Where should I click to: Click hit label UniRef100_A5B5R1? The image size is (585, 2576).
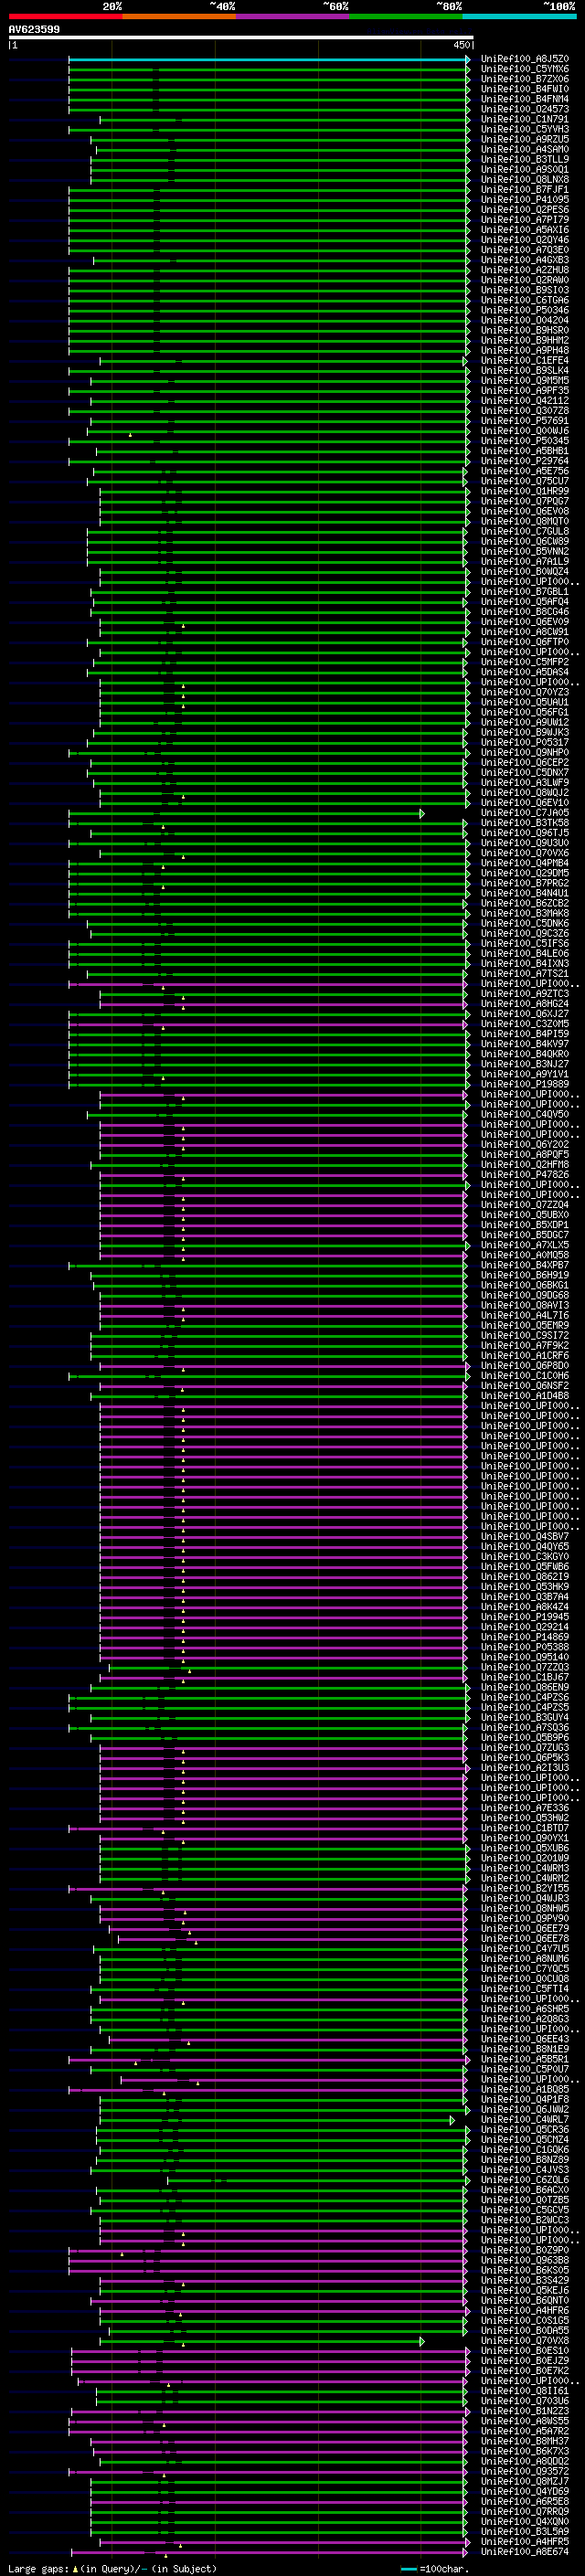coord(525,2059)
